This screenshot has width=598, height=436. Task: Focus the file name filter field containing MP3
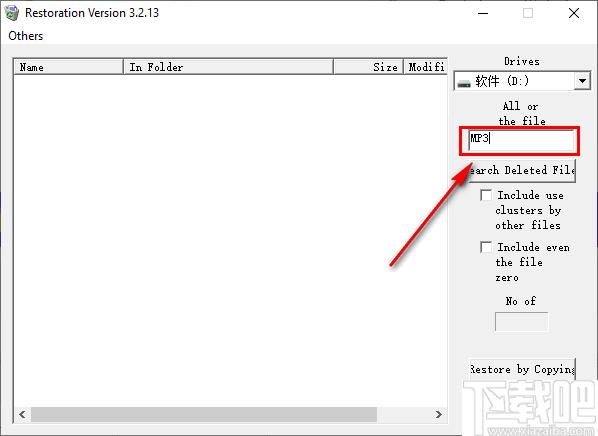coord(522,140)
